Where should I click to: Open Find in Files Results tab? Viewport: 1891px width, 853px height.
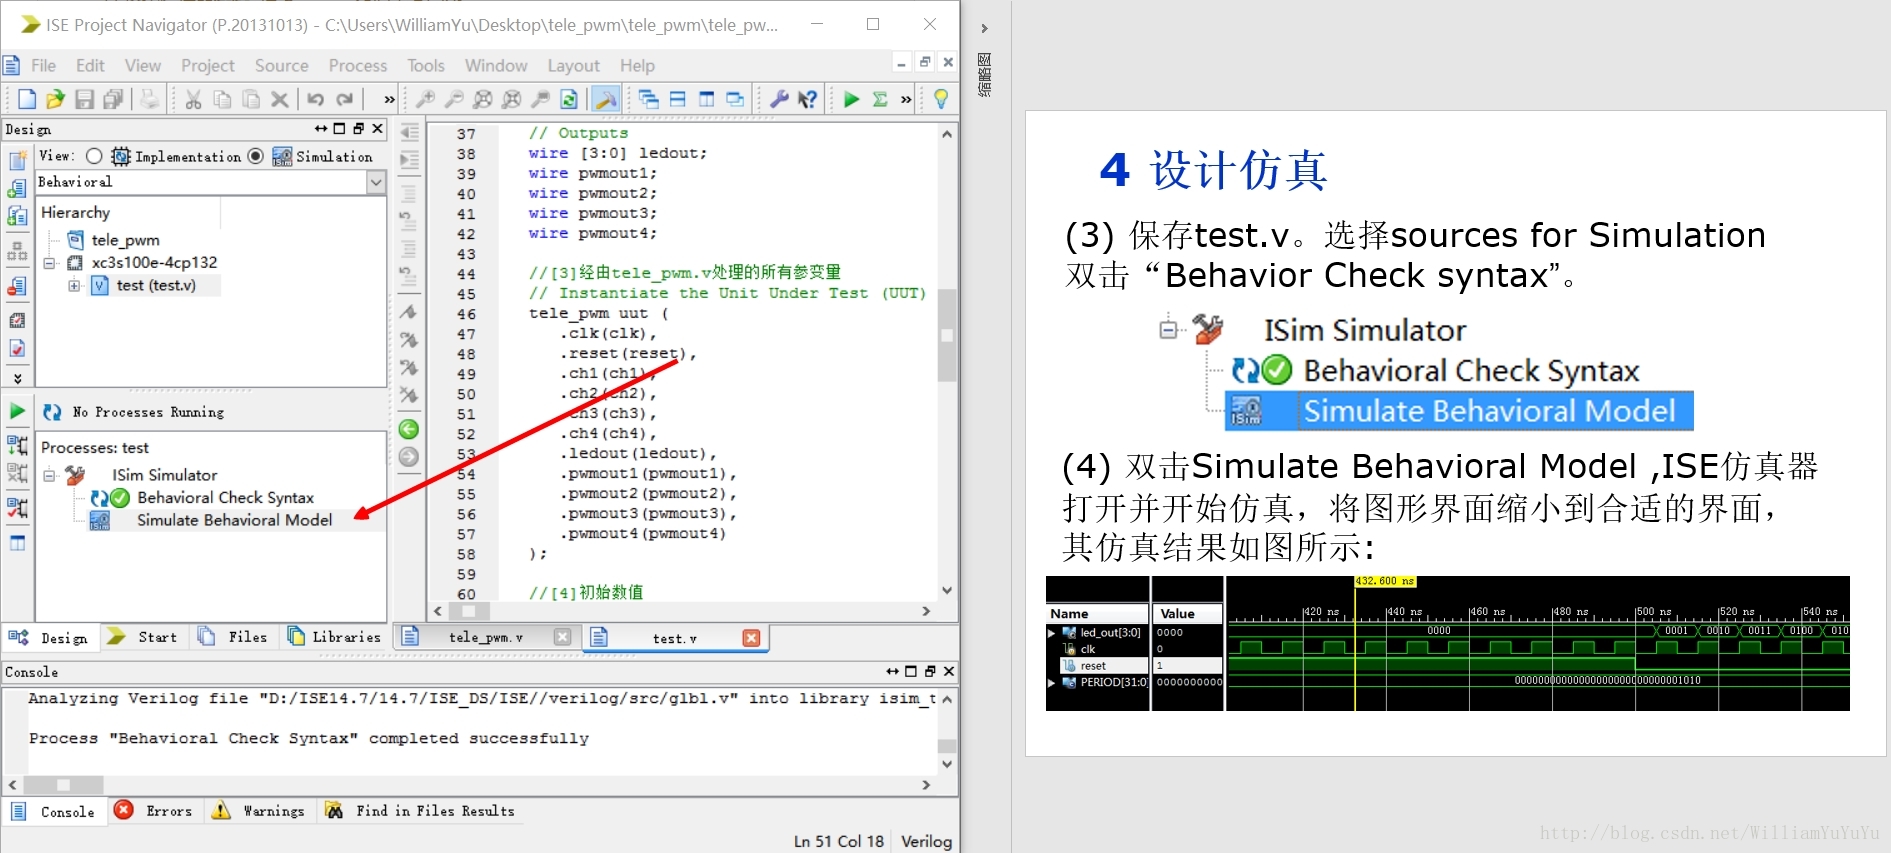[421, 811]
